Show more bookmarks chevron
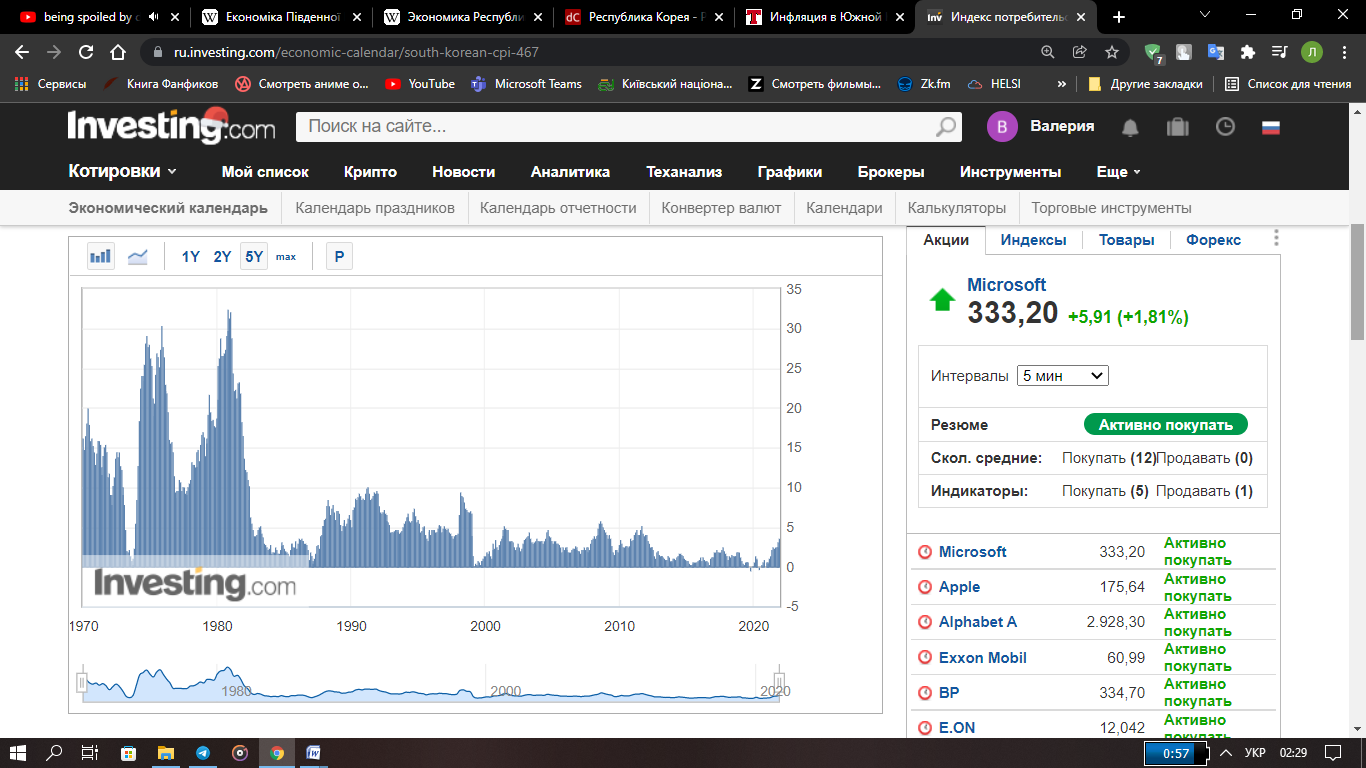Screen dimensions: 1366x768 1061,84
